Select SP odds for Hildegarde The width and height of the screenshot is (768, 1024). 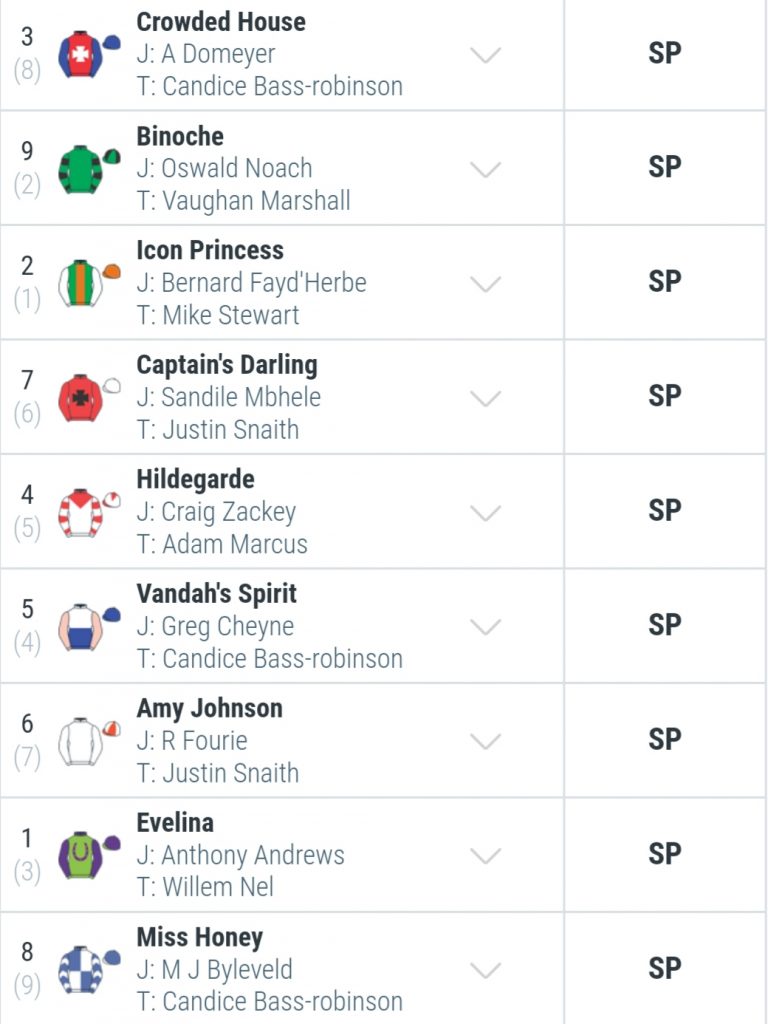coord(665,510)
